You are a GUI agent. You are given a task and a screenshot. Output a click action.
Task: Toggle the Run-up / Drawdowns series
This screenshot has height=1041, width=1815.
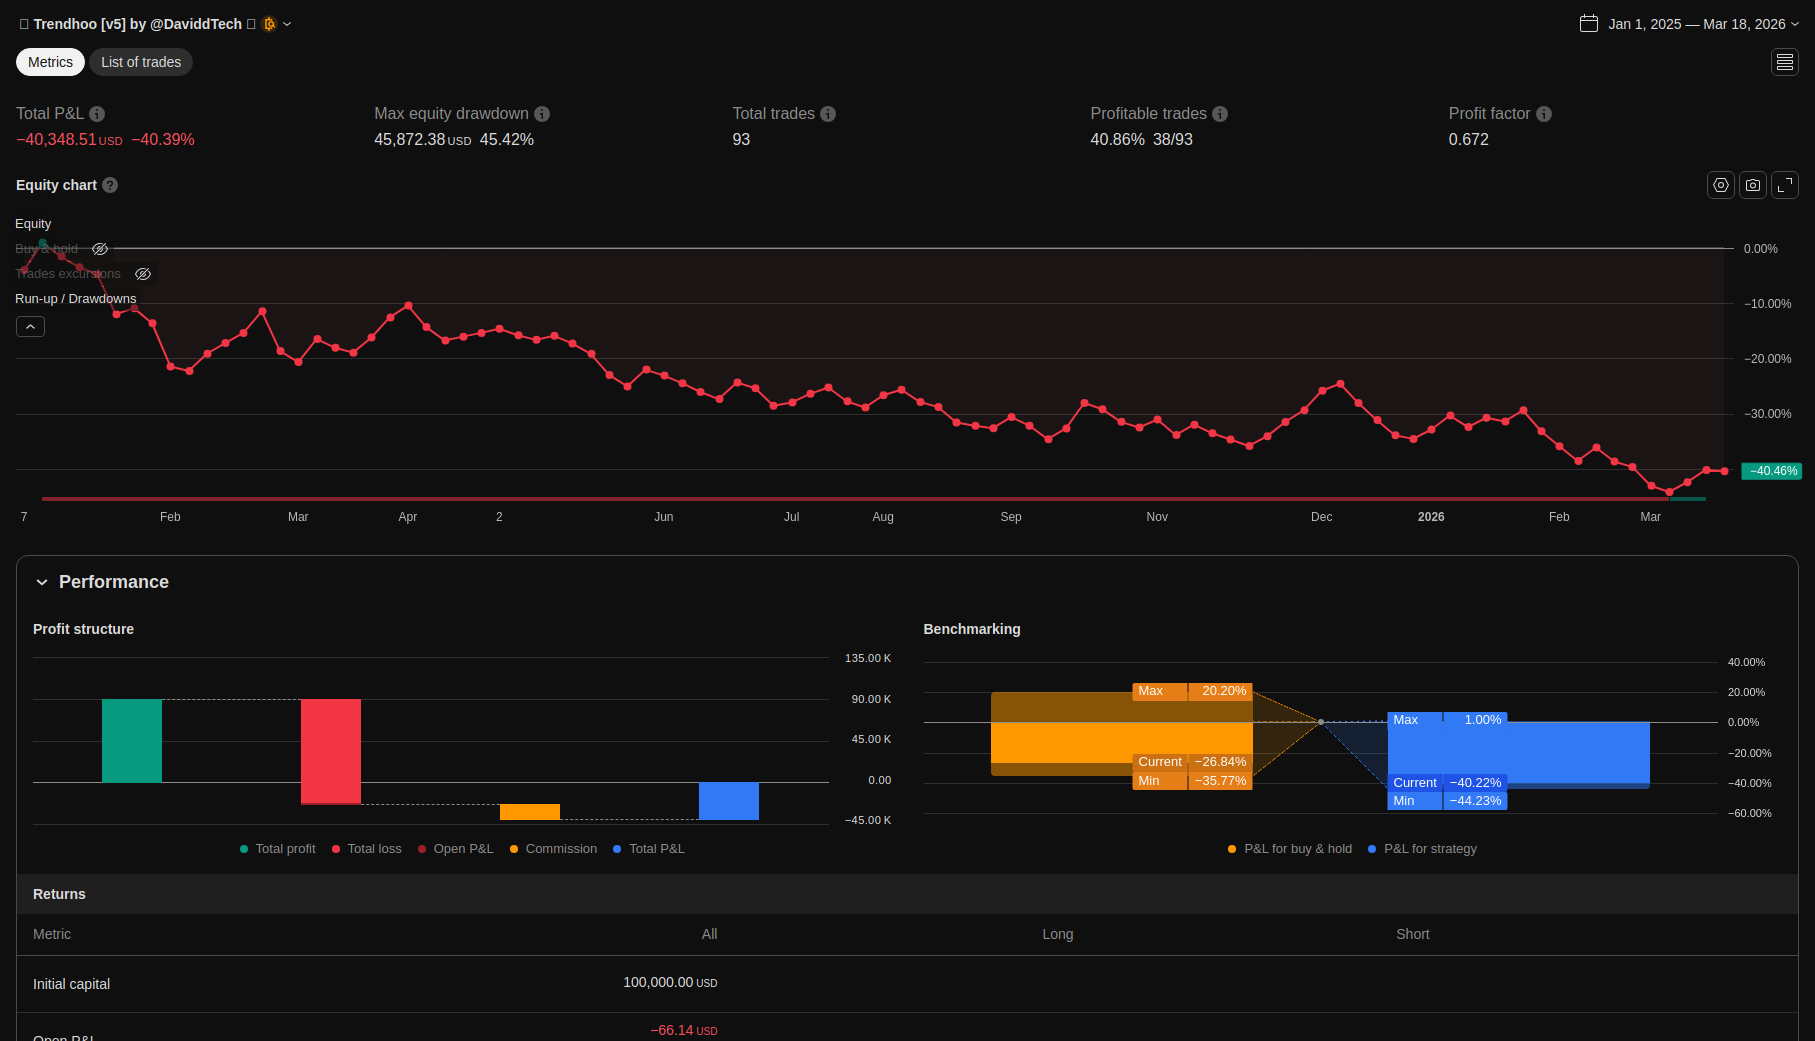coord(75,299)
